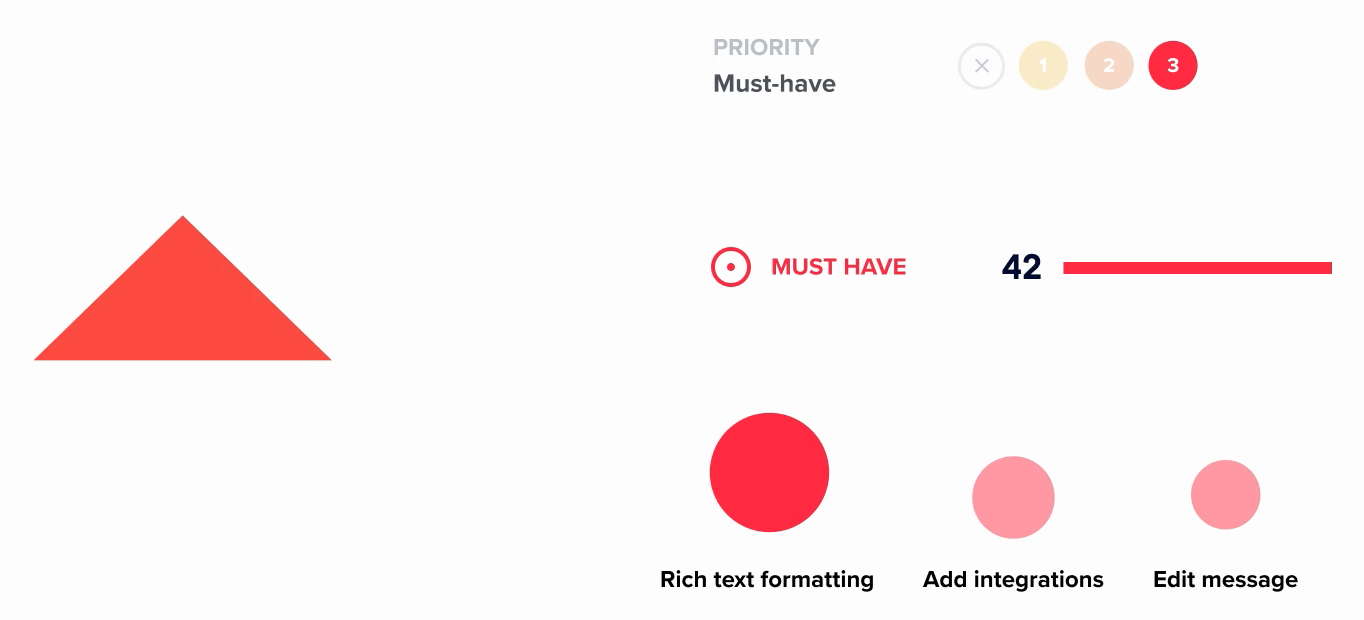This screenshot has height=620, width=1364.
Task: Set priority level to 1
Action: [x=1043, y=66]
